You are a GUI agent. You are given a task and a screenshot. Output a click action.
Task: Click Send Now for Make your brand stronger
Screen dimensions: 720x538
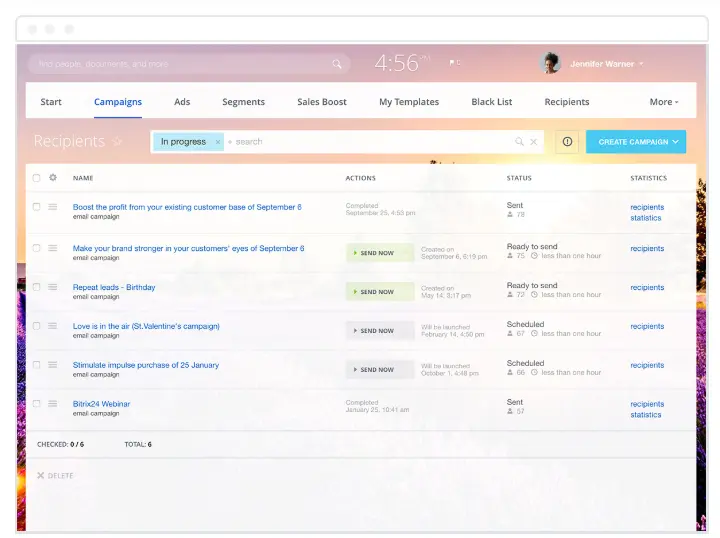(380, 253)
